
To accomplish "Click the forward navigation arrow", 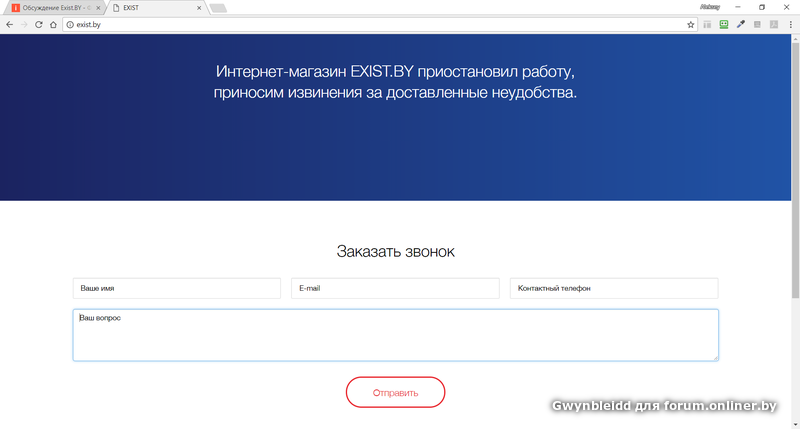I will point(24,24).
